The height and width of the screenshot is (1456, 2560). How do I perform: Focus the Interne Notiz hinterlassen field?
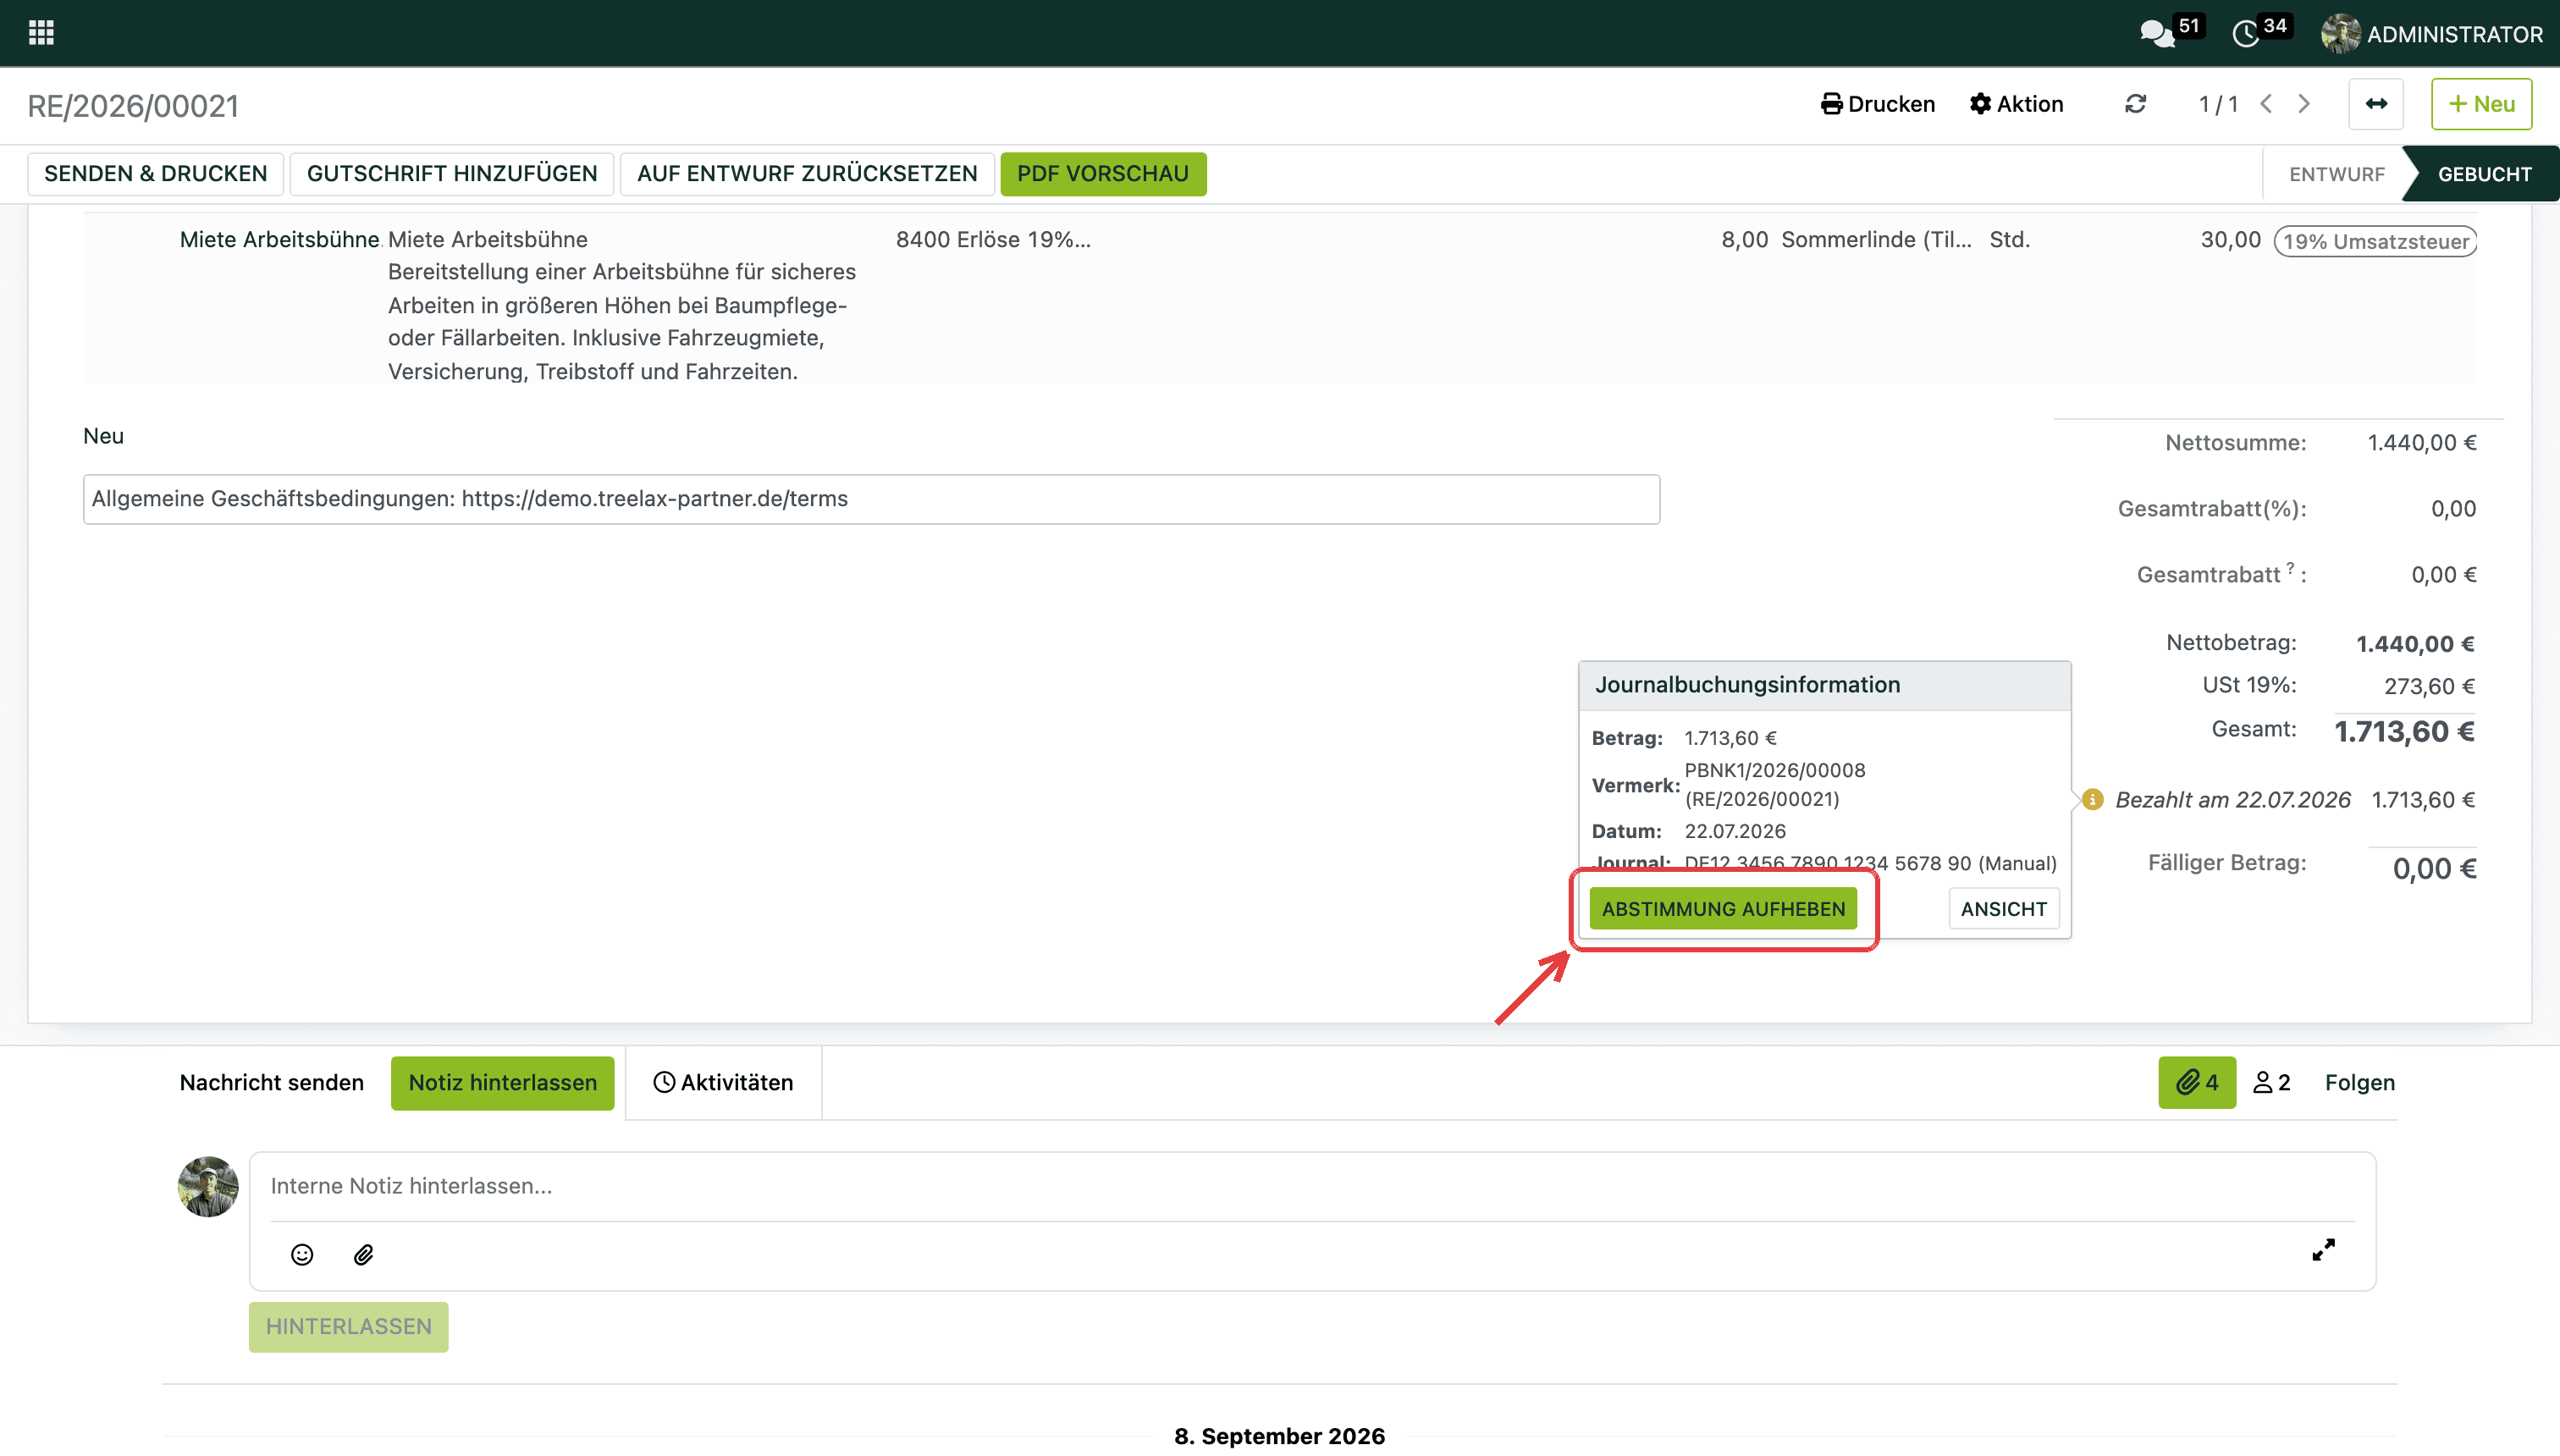1312,1186
